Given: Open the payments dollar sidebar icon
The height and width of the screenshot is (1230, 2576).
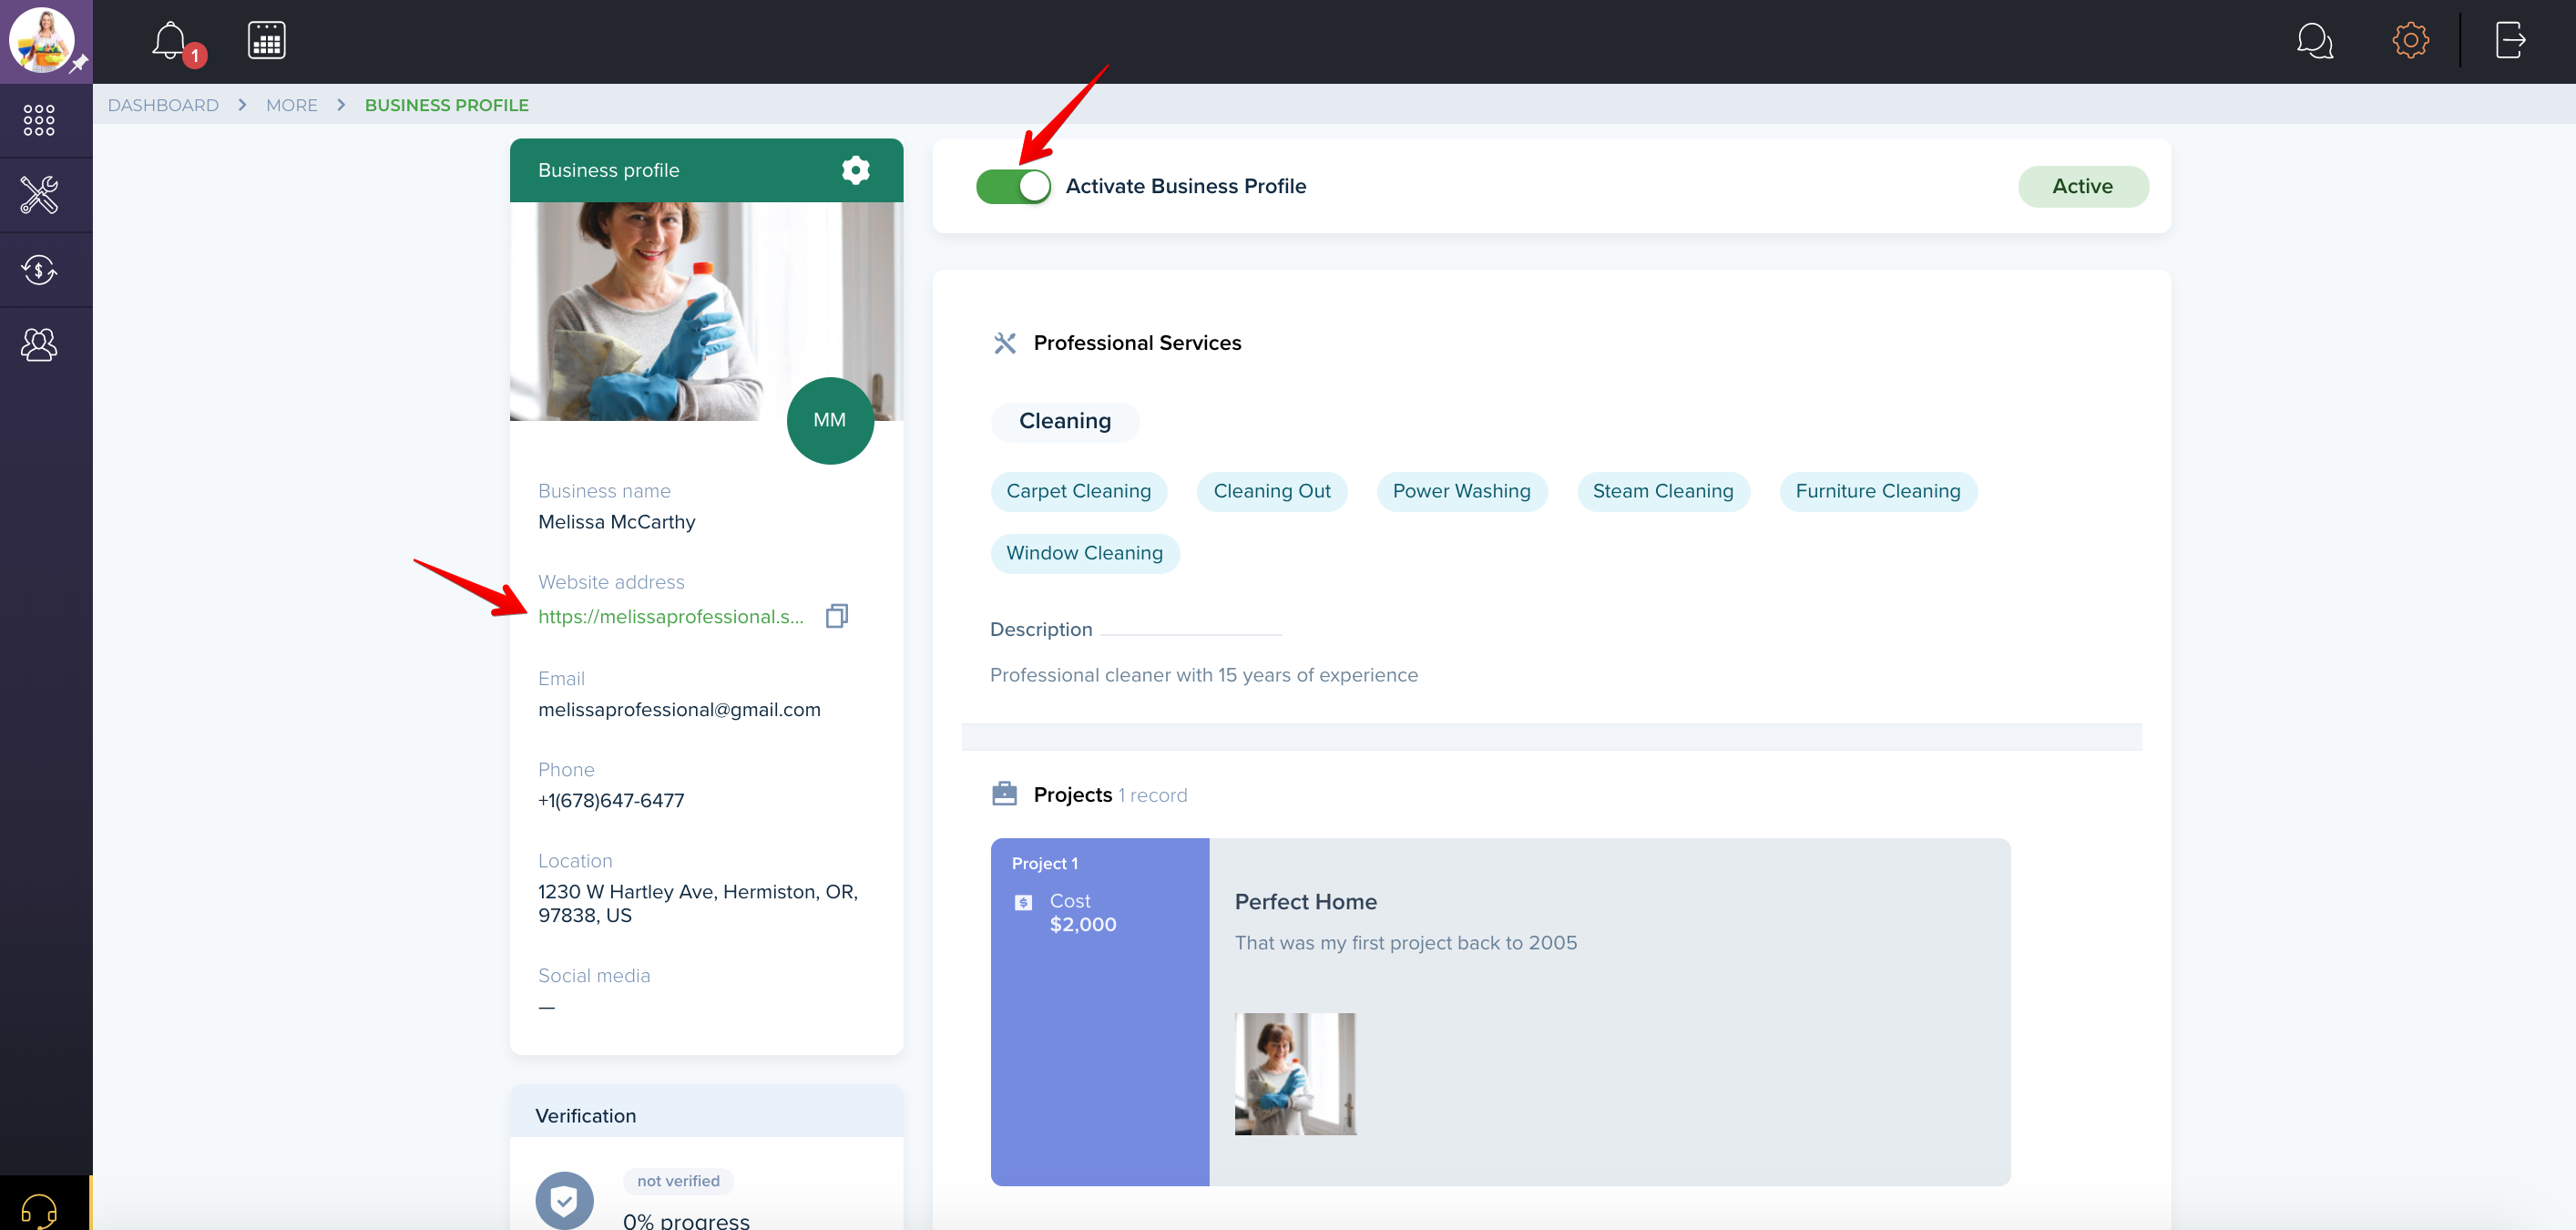Looking at the screenshot, I should tap(39, 270).
